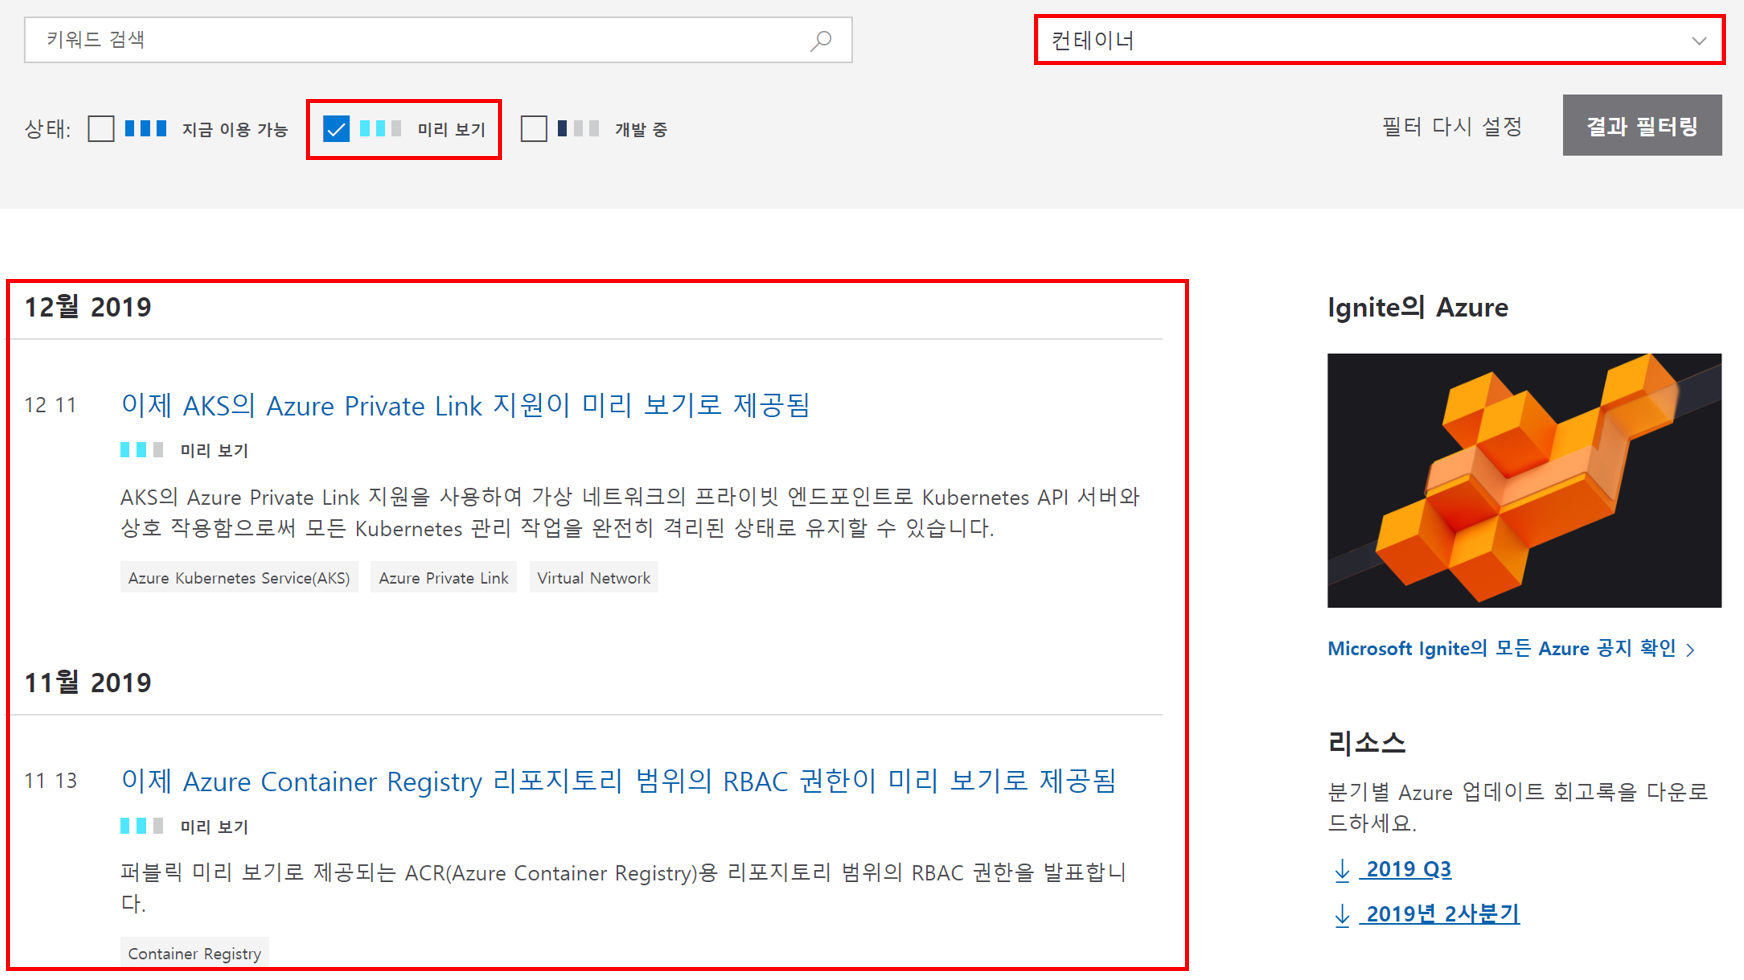Click the 개발 중 status bars icon
The image size is (1744, 980).
pyautogui.click(x=578, y=128)
